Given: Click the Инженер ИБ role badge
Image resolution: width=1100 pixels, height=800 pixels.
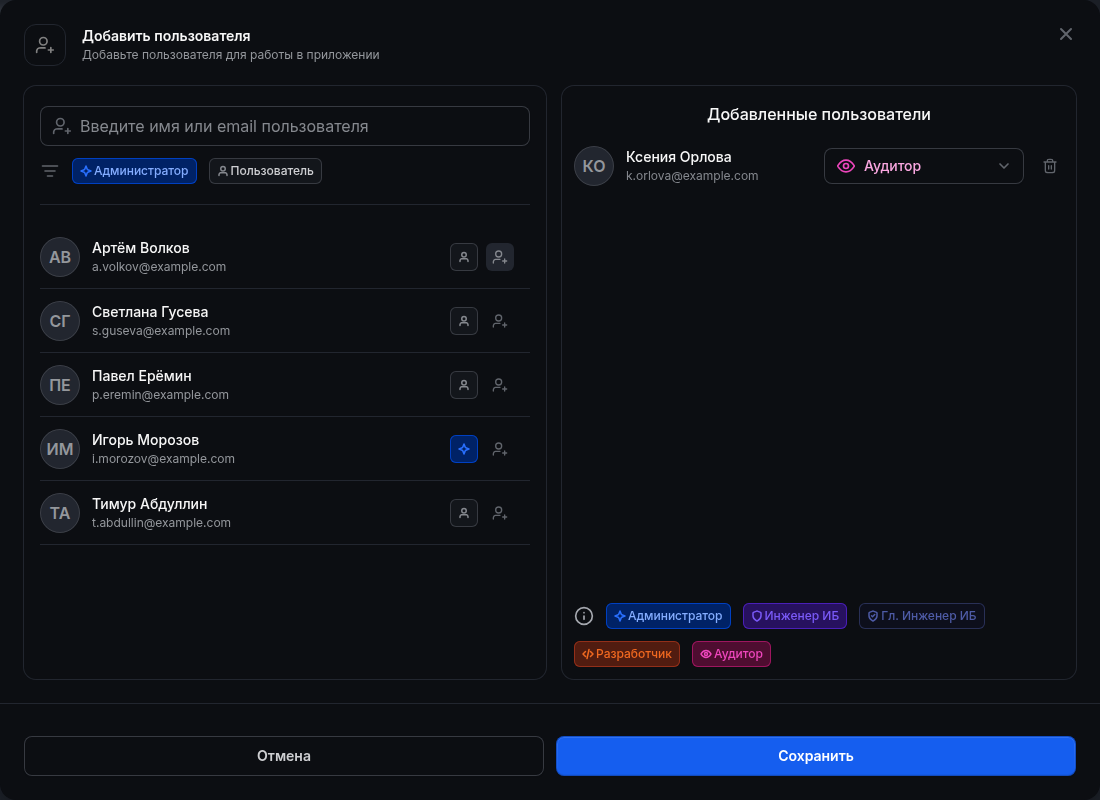Looking at the screenshot, I should pos(795,616).
